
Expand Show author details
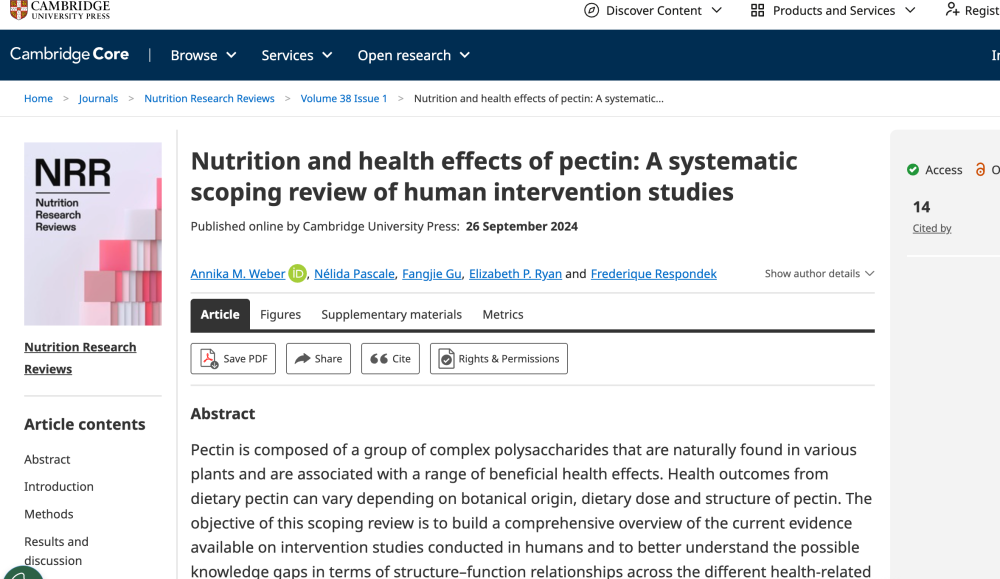pyautogui.click(x=819, y=274)
